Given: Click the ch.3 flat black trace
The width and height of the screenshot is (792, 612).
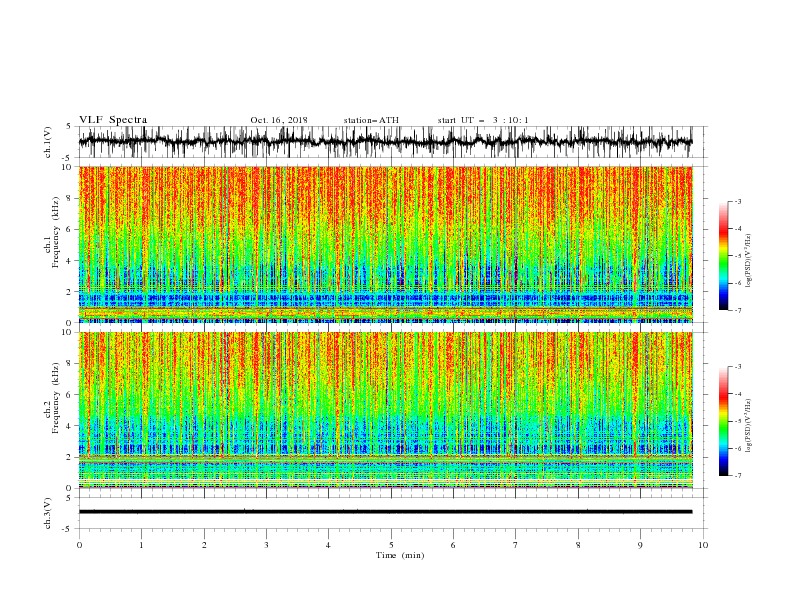Looking at the screenshot, I should click(385, 512).
